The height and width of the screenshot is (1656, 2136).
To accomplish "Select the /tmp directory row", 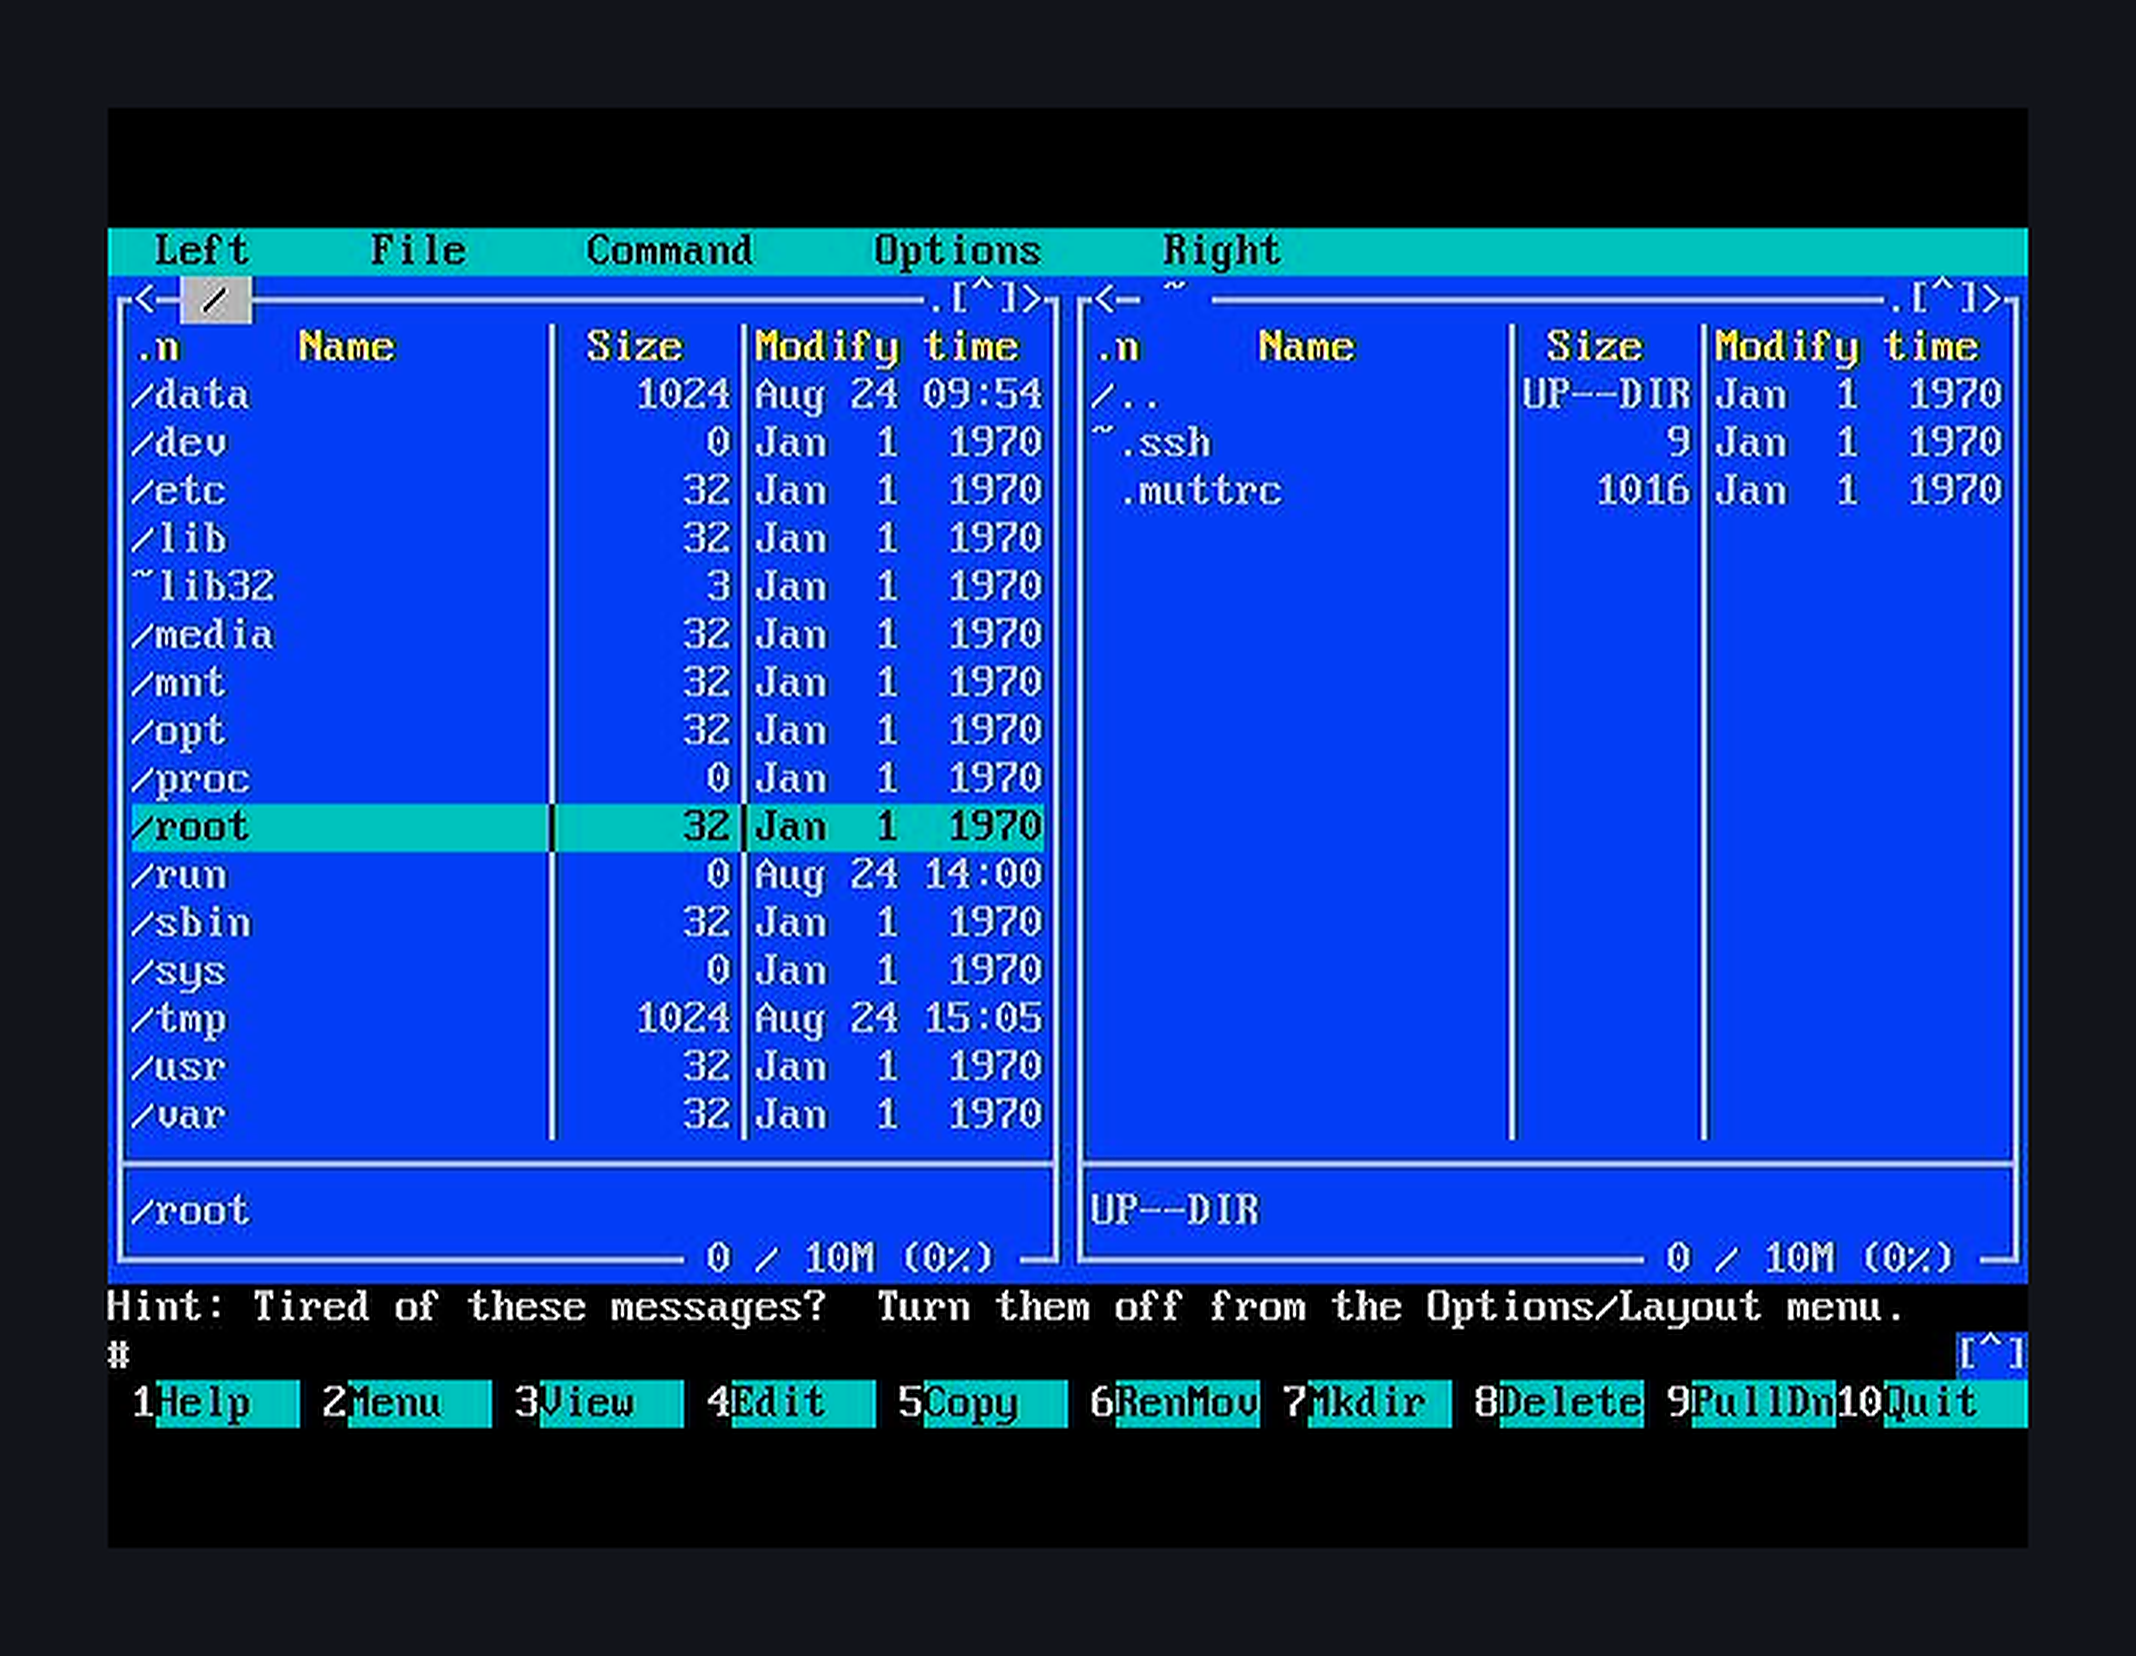I will (x=588, y=1019).
